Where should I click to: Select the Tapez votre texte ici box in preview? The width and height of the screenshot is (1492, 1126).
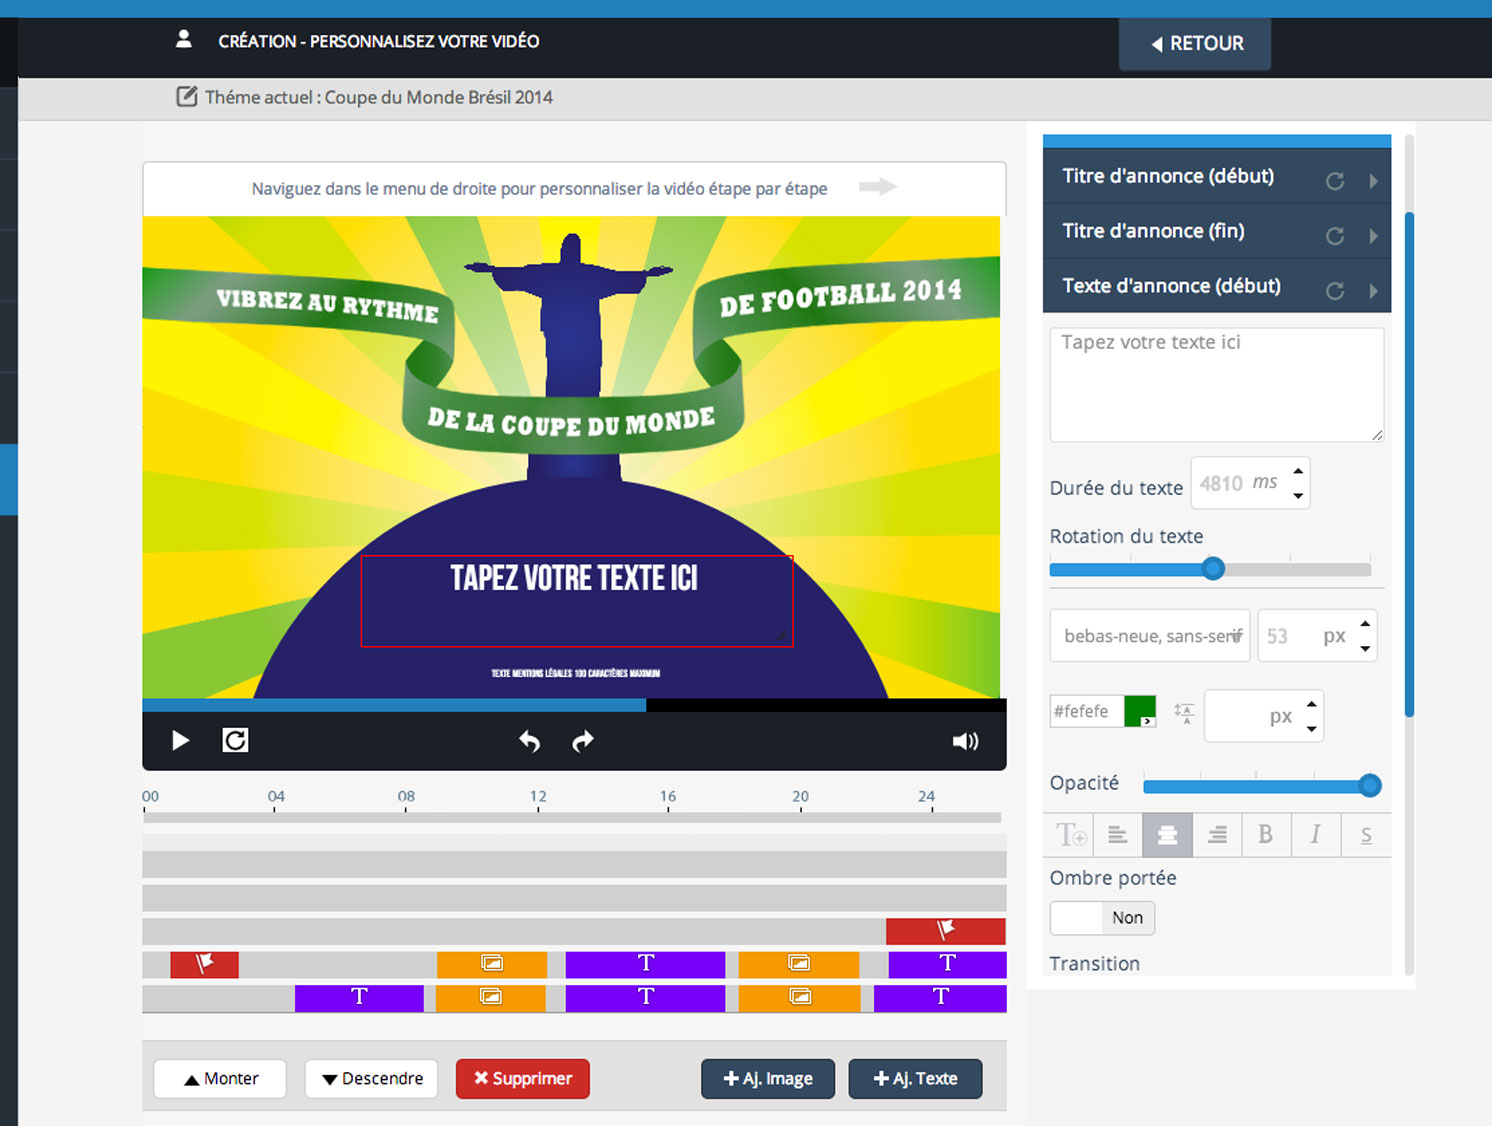577,601
